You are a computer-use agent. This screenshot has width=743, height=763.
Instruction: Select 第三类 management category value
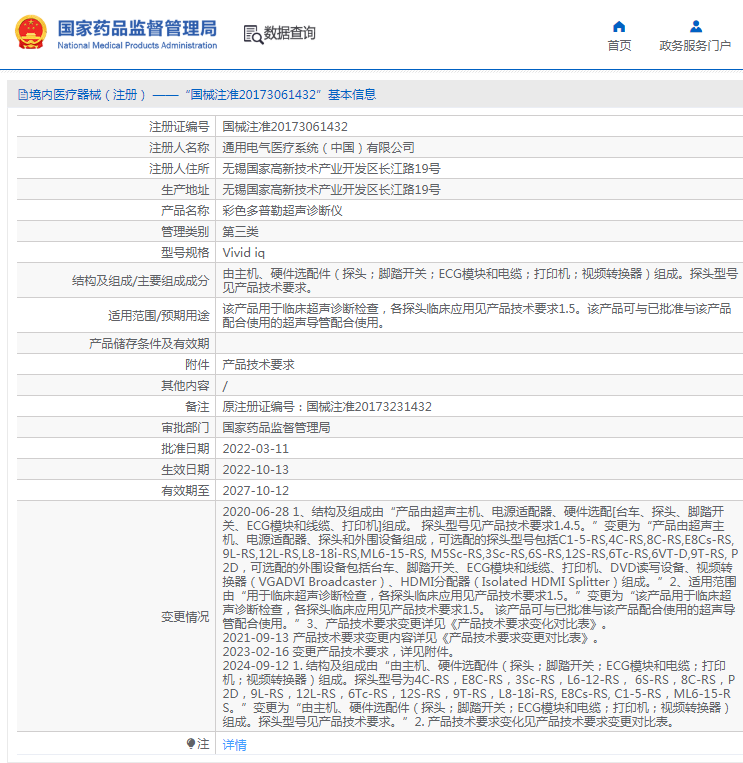[240, 231]
